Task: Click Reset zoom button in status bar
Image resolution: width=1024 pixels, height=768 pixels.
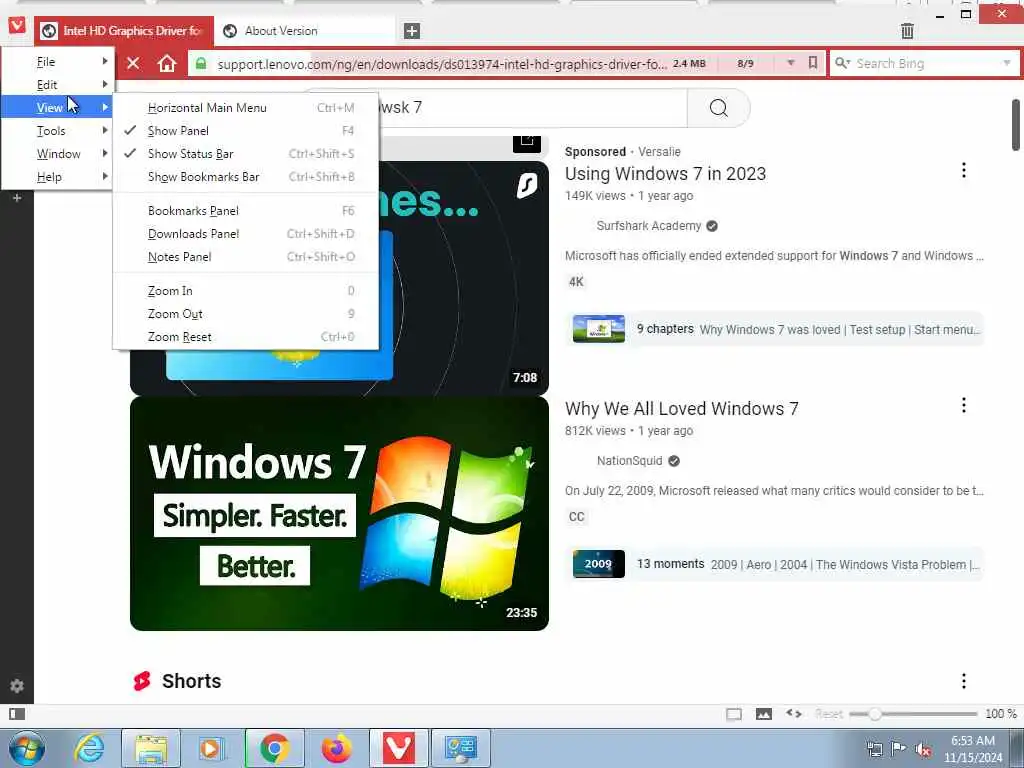Action: [829, 714]
